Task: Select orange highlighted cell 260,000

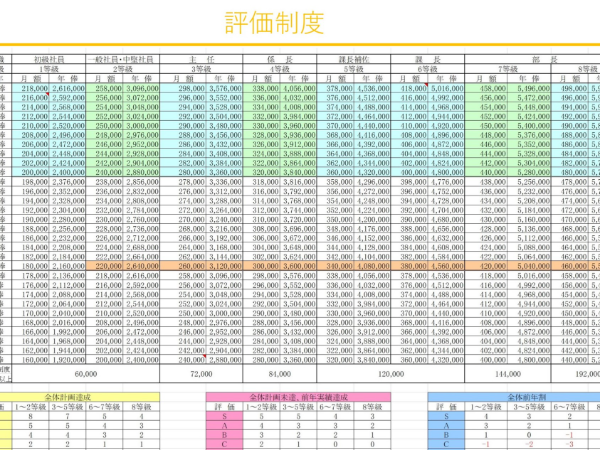Action: pyautogui.click(x=183, y=266)
